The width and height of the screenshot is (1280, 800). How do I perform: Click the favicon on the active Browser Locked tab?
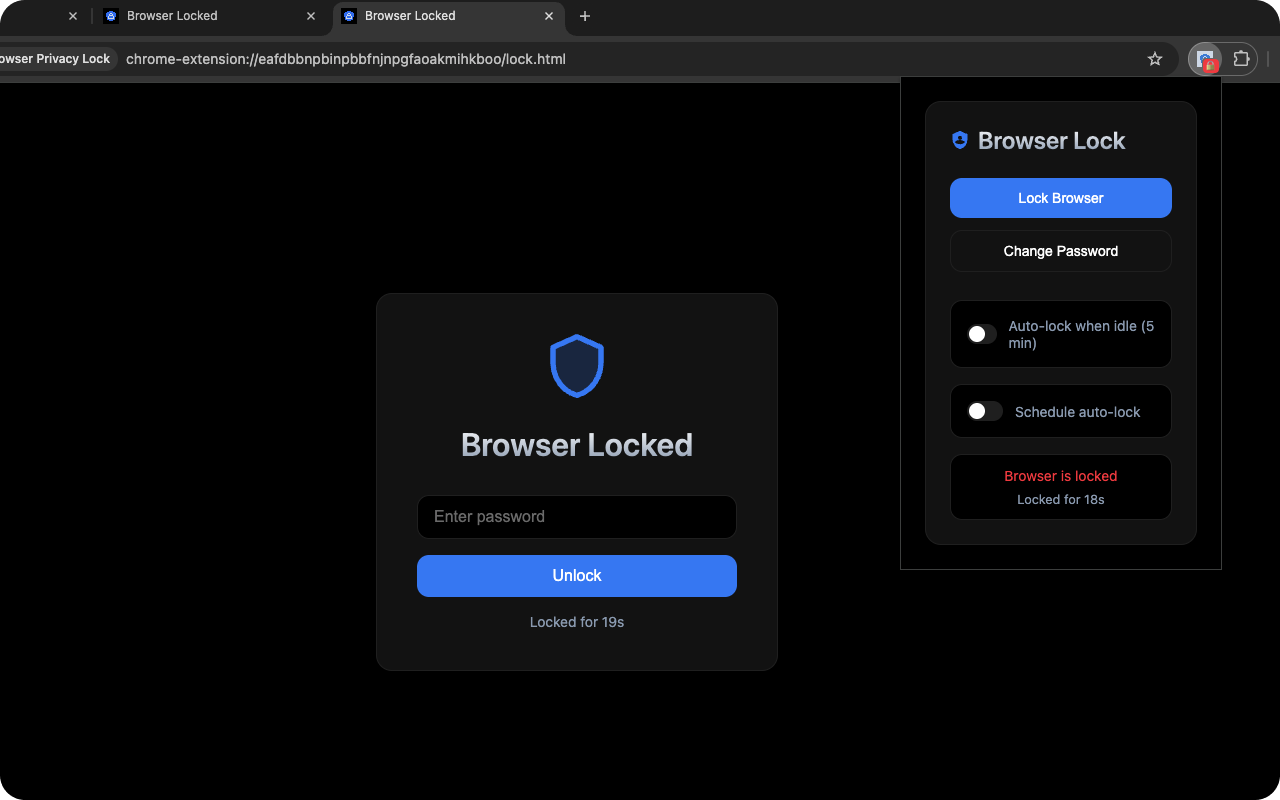point(348,16)
